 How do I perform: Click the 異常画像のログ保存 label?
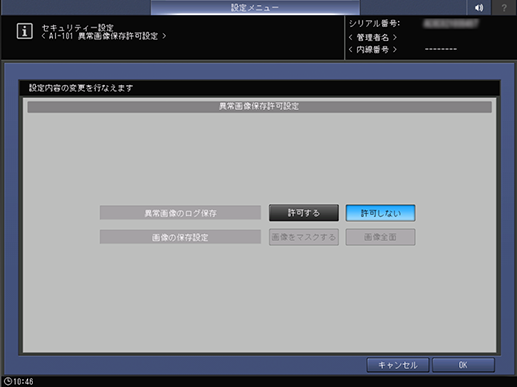click(x=180, y=213)
